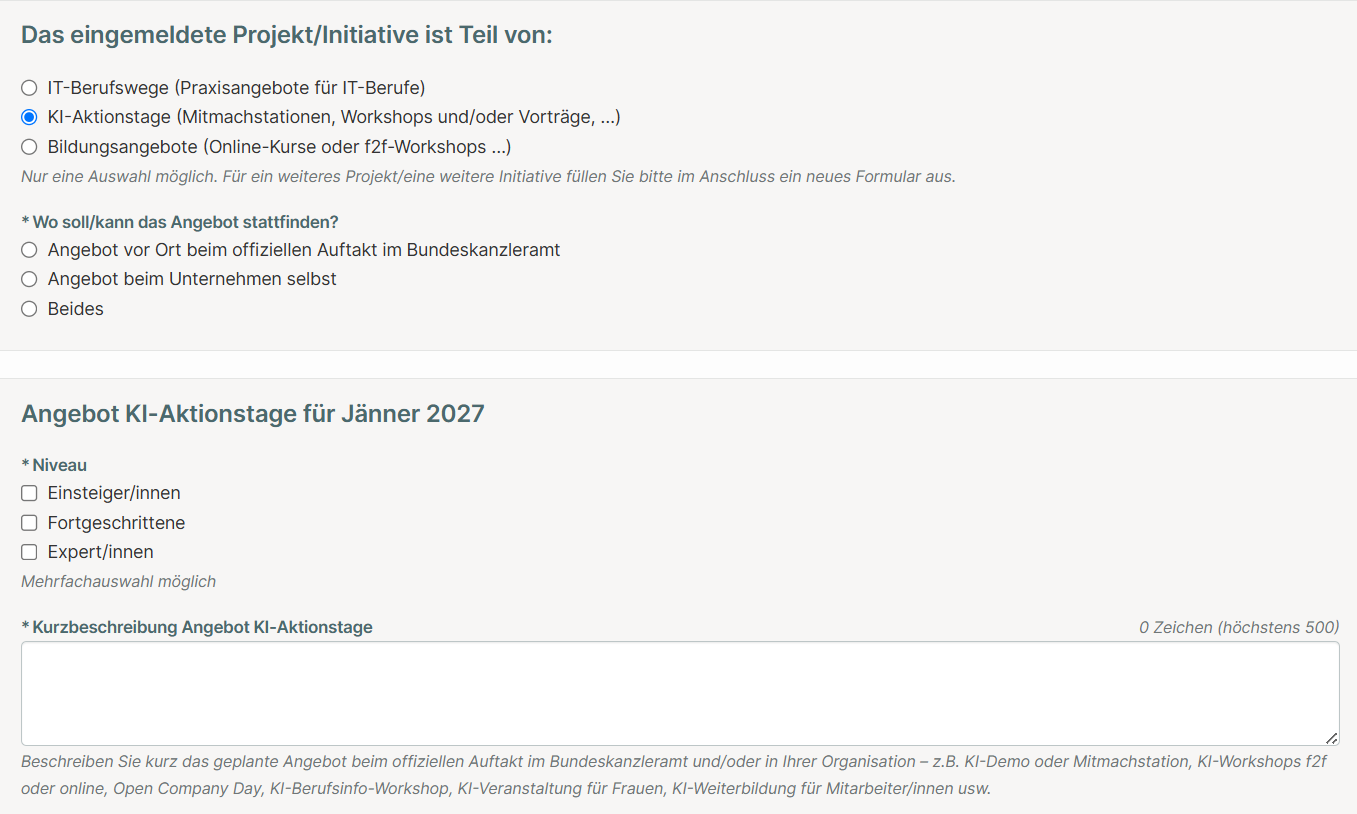Click the text area resize handle

click(1331, 738)
